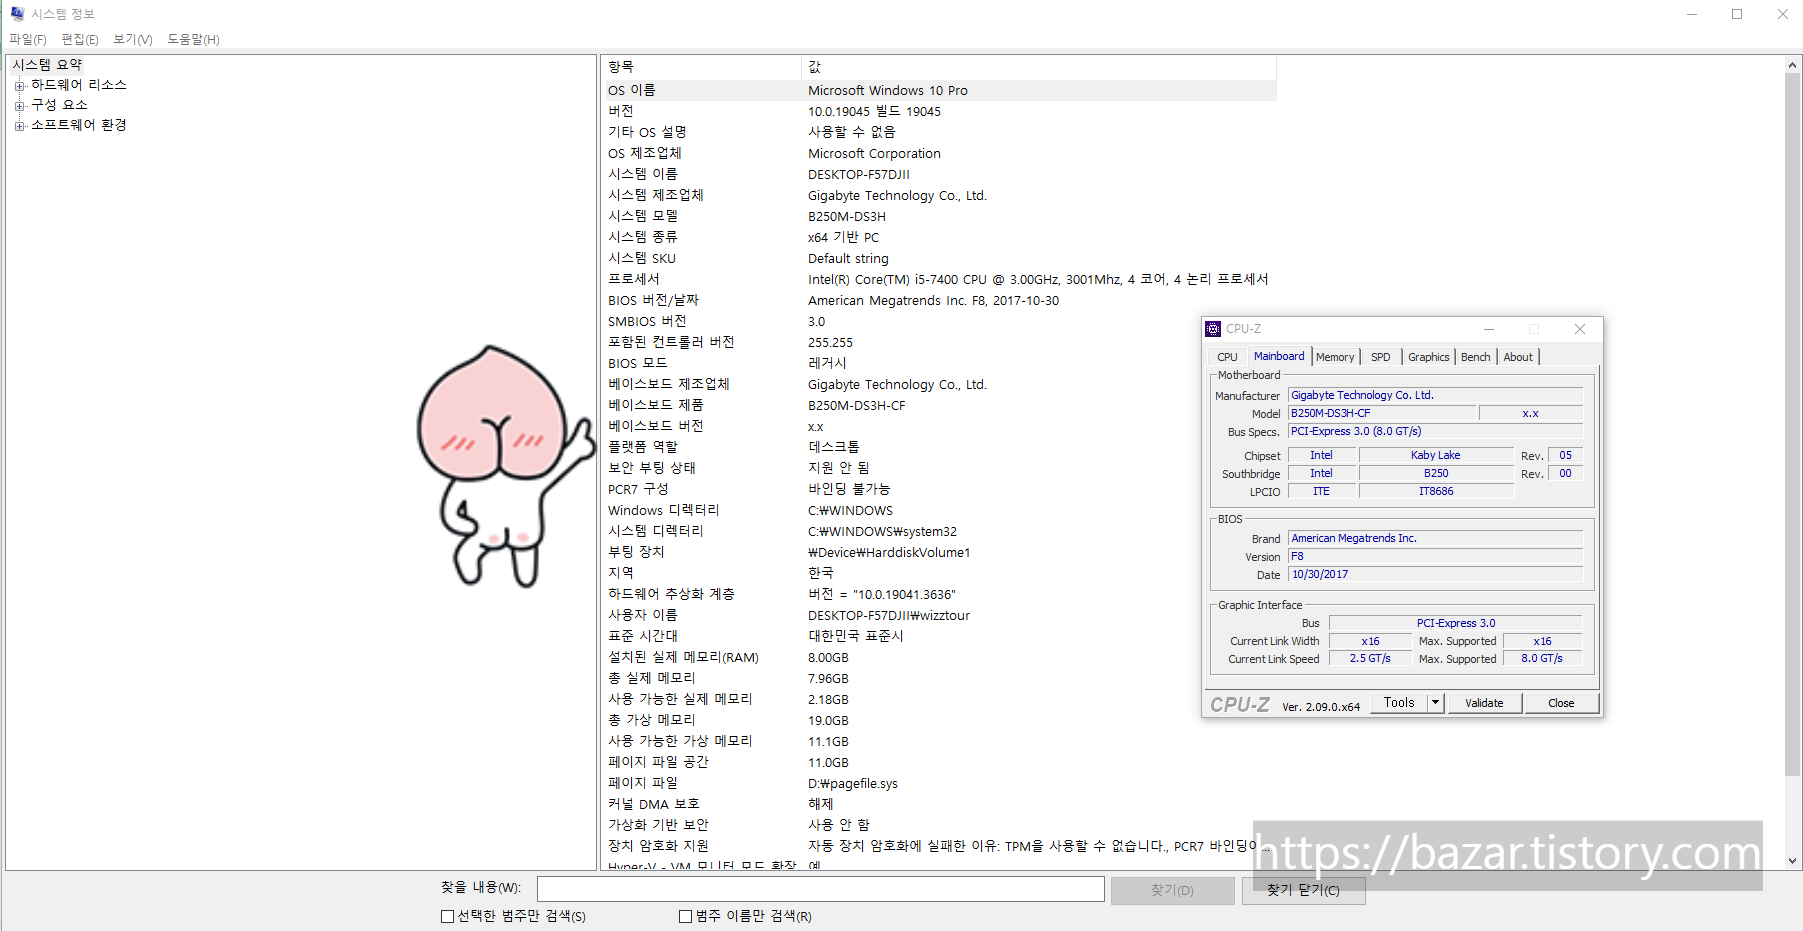Click the '찾을 내용' search input field
Image resolution: width=1803 pixels, height=931 pixels.
(x=821, y=889)
